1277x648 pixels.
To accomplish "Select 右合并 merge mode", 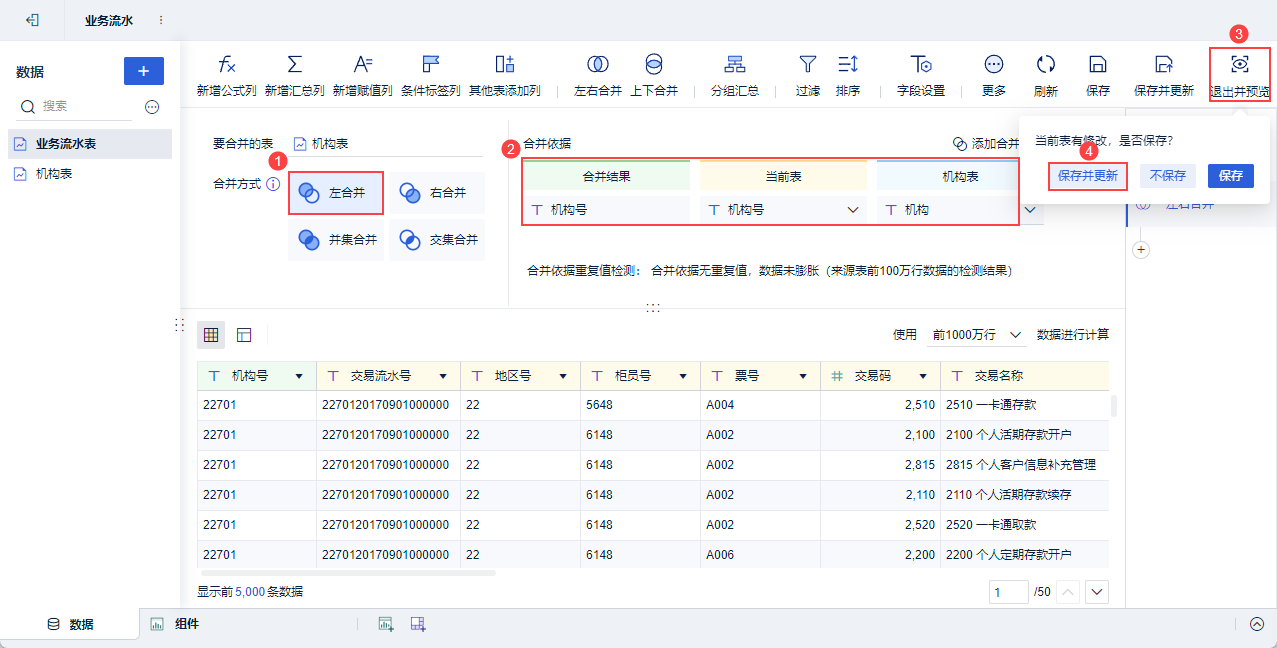I will [437, 192].
